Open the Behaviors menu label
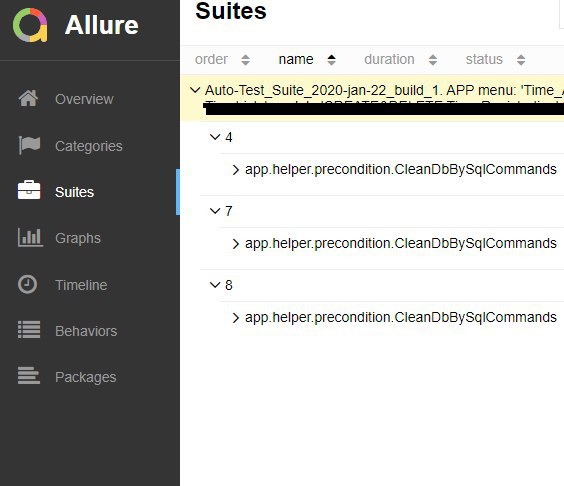Screen dimensions: 564x486 click(x=86, y=331)
